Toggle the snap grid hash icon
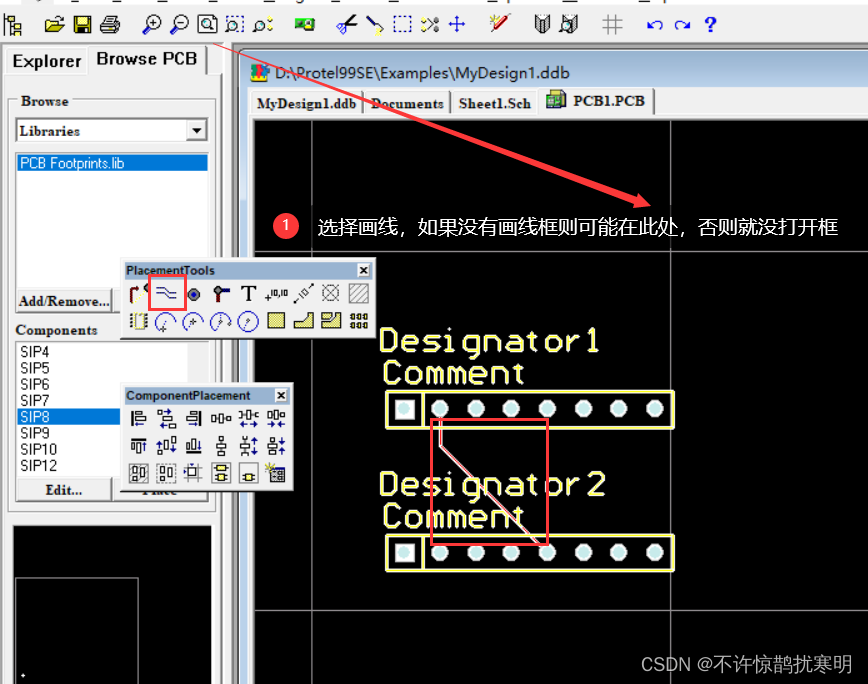Viewport: 868px width, 684px height. click(612, 24)
